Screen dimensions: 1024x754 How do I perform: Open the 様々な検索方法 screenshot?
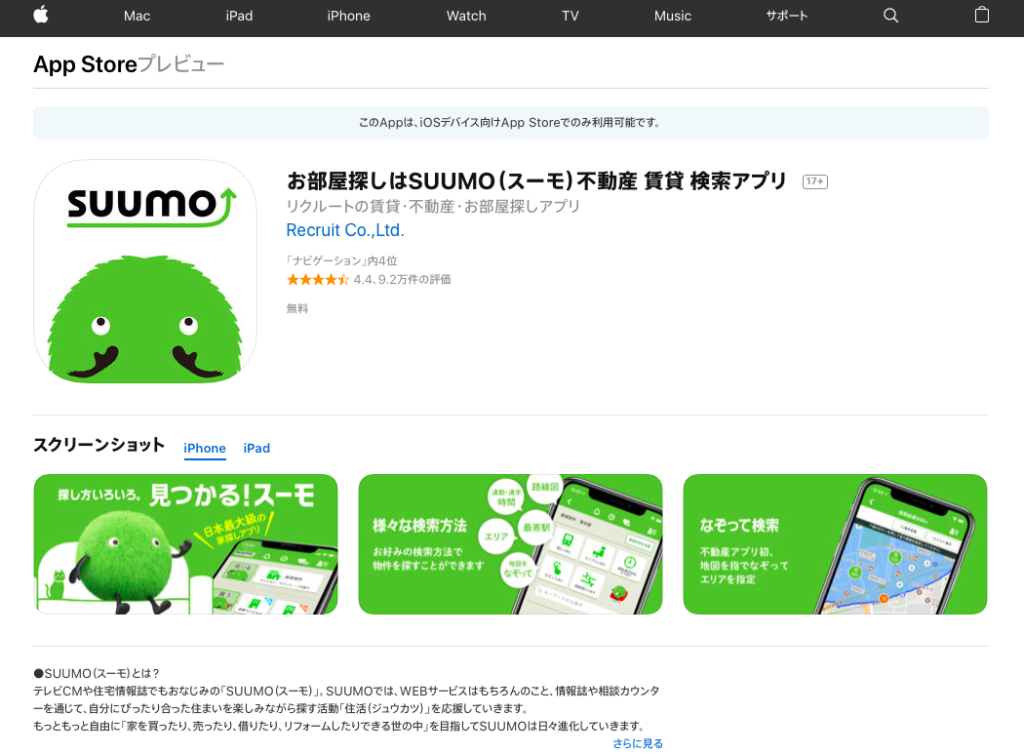(510, 544)
